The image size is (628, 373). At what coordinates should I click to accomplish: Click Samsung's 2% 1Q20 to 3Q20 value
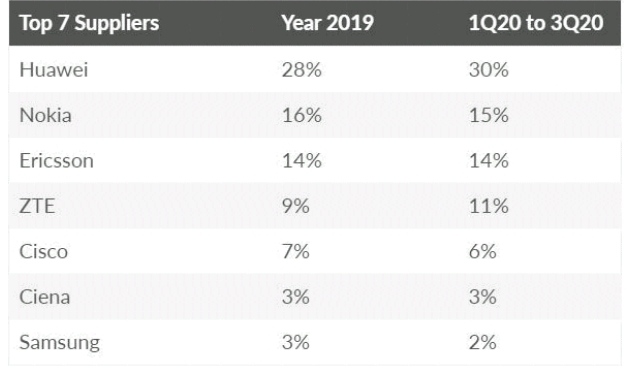[483, 343]
